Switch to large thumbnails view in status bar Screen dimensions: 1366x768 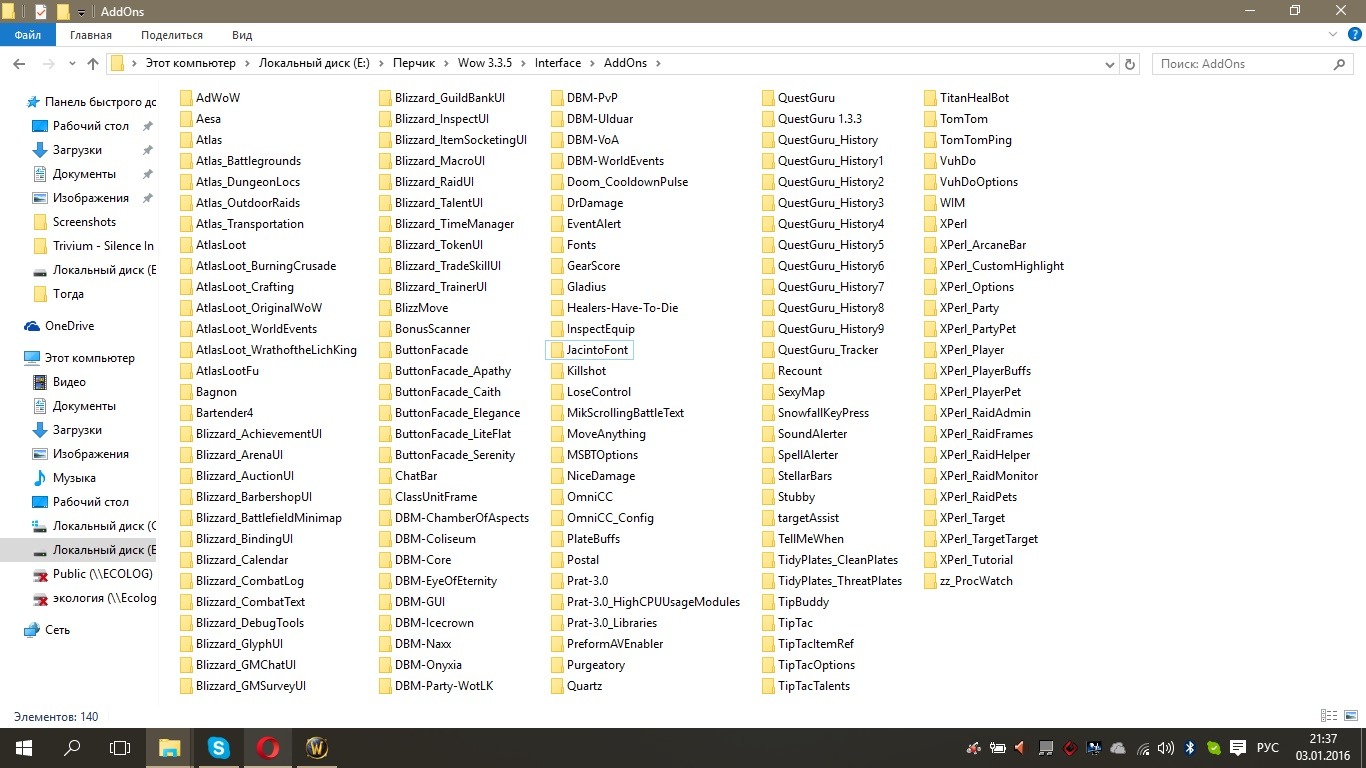pos(1350,716)
